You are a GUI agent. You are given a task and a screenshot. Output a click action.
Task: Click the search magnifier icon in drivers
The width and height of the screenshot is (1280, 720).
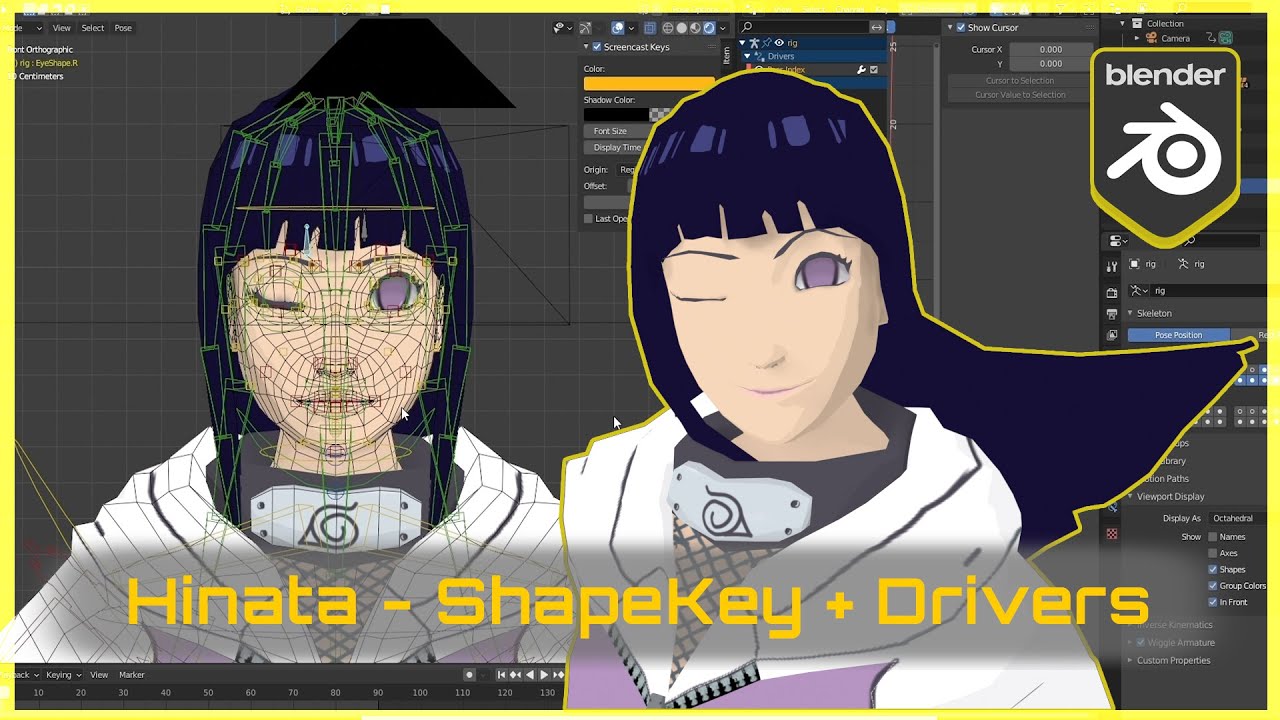tap(747, 27)
